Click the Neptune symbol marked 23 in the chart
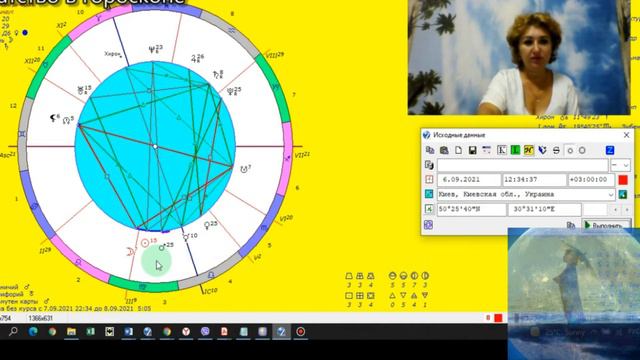The image size is (640, 360). coord(152,50)
